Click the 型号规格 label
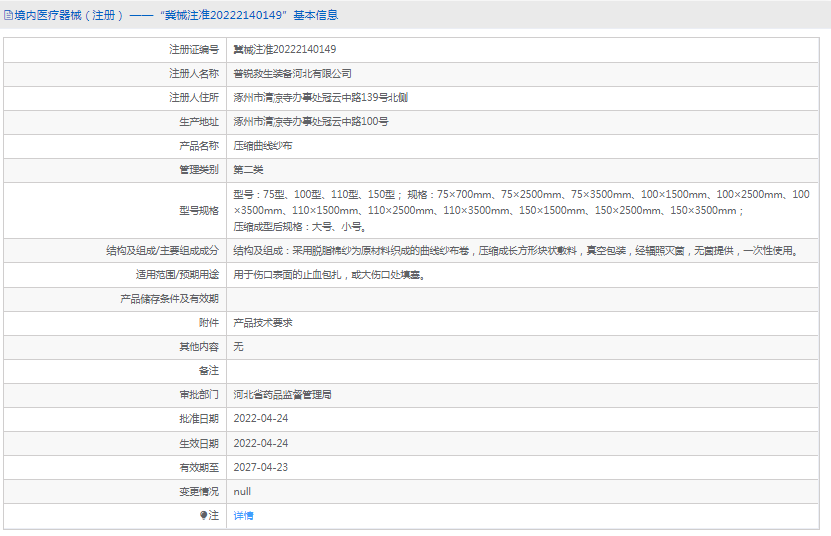 tap(199, 211)
